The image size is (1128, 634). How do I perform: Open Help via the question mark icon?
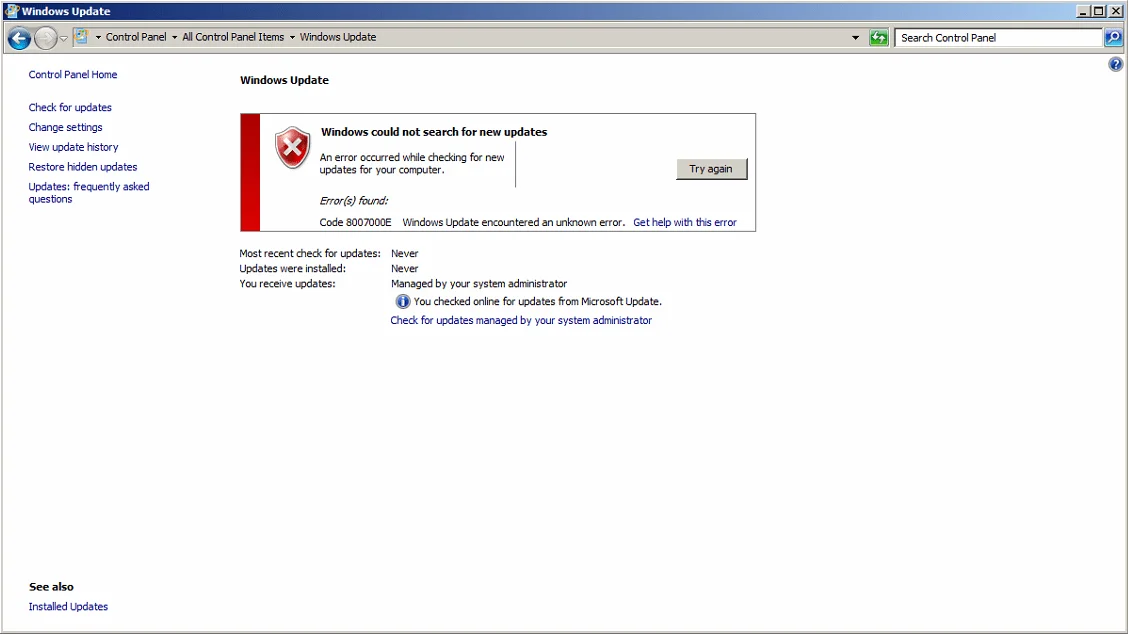click(1115, 63)
